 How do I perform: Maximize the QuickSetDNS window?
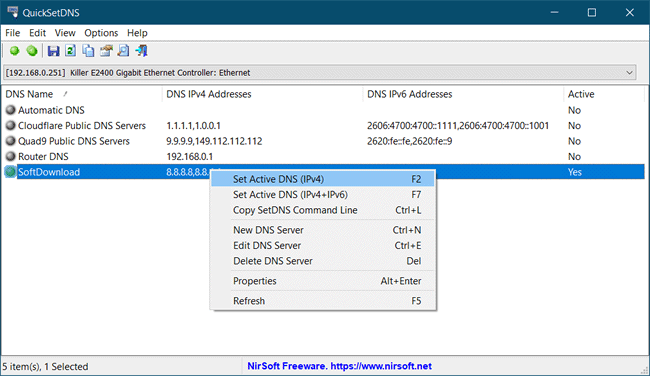point(592,12)
